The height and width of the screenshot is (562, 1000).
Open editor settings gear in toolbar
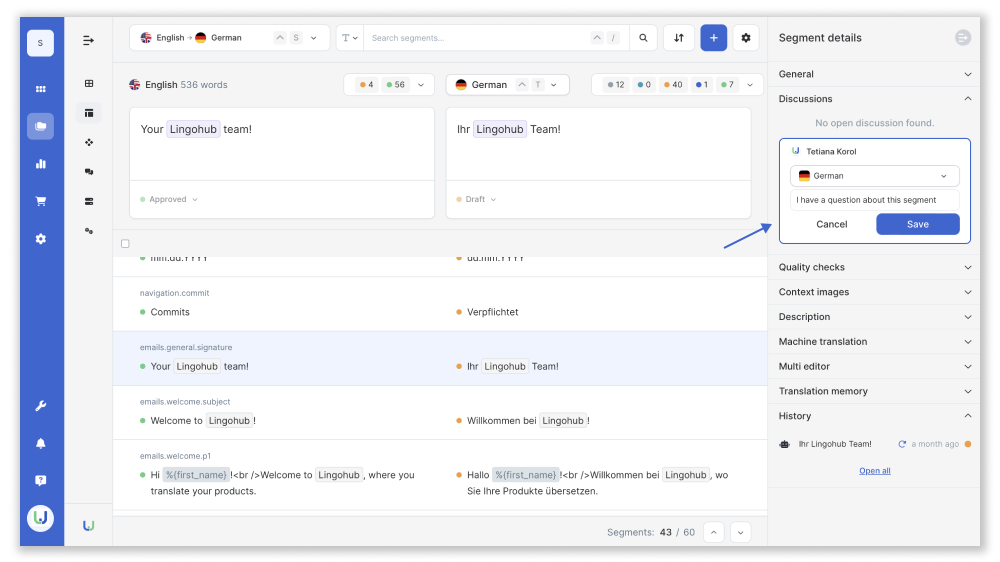point(746,38)
